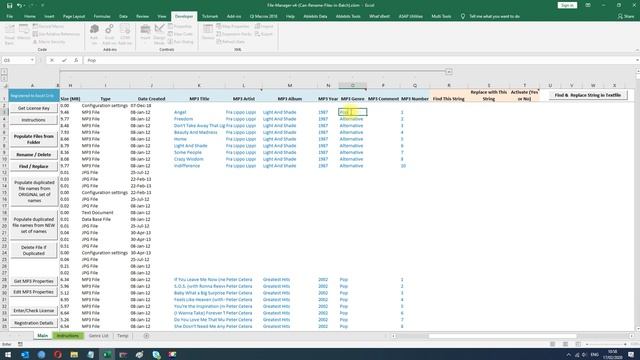Click the Registration Details button
This screenshot has height=360, width=640.
[33, 323]
